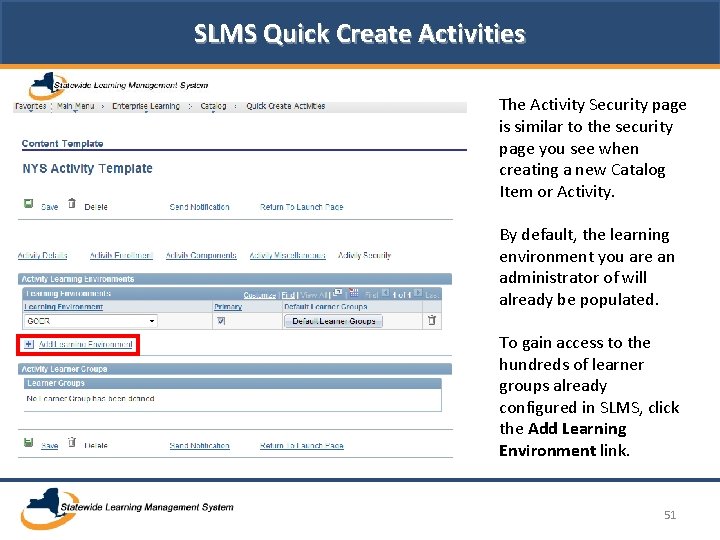720x540 pixels.
Task: Go to previous row arrow in Learning Environments
Action: point(385,293)
